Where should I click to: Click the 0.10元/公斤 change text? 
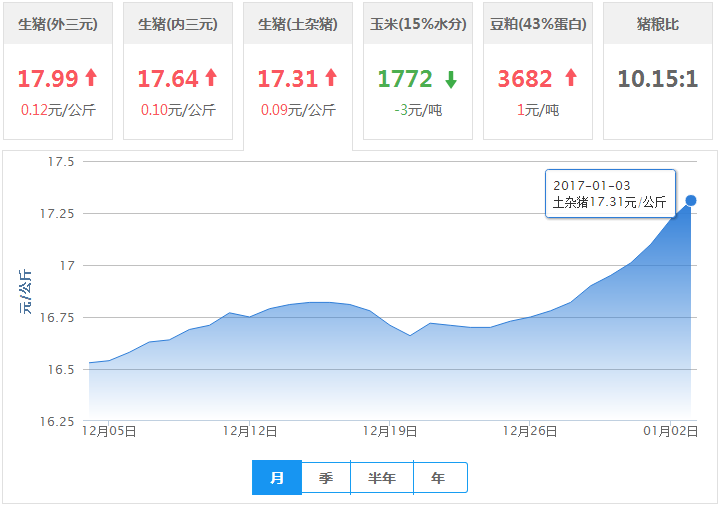pos(178,110)
